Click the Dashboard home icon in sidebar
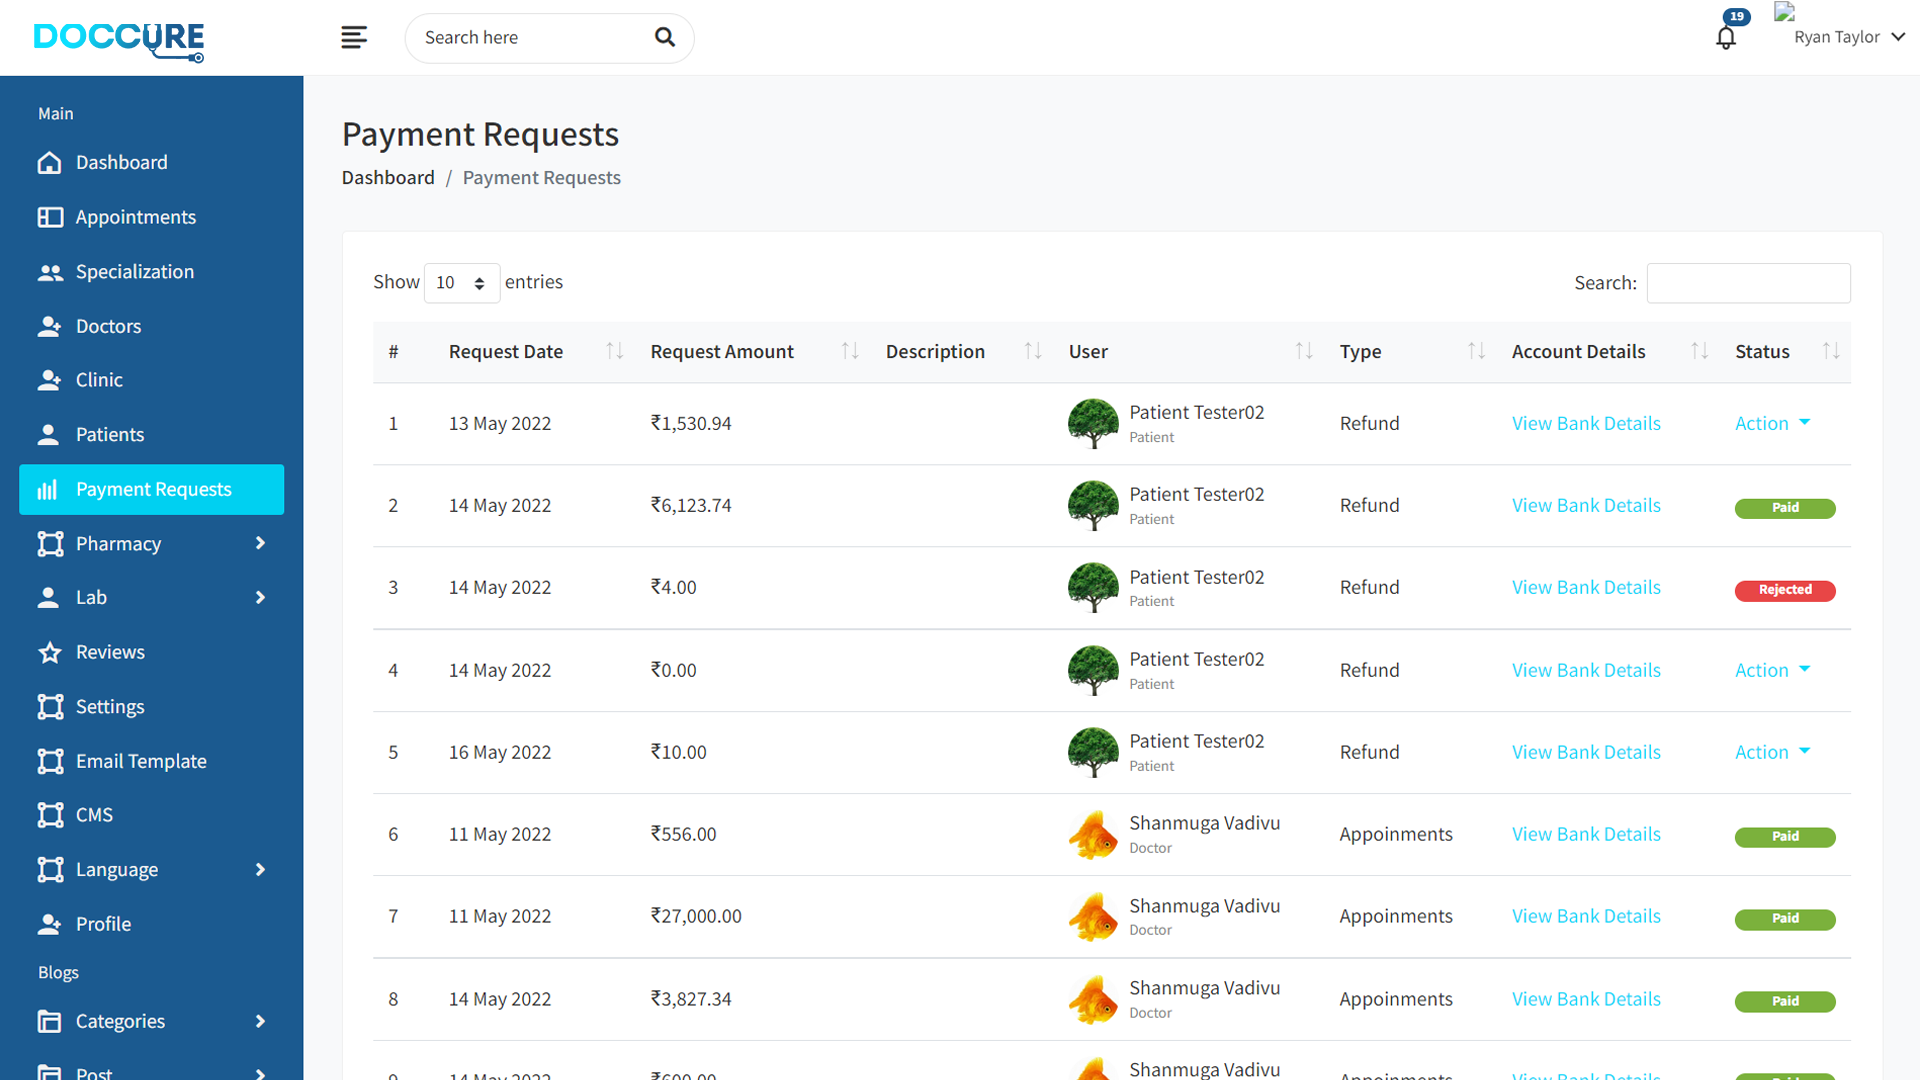The height and width of the screenshot is (1080, 1920). tap(50, 163)
